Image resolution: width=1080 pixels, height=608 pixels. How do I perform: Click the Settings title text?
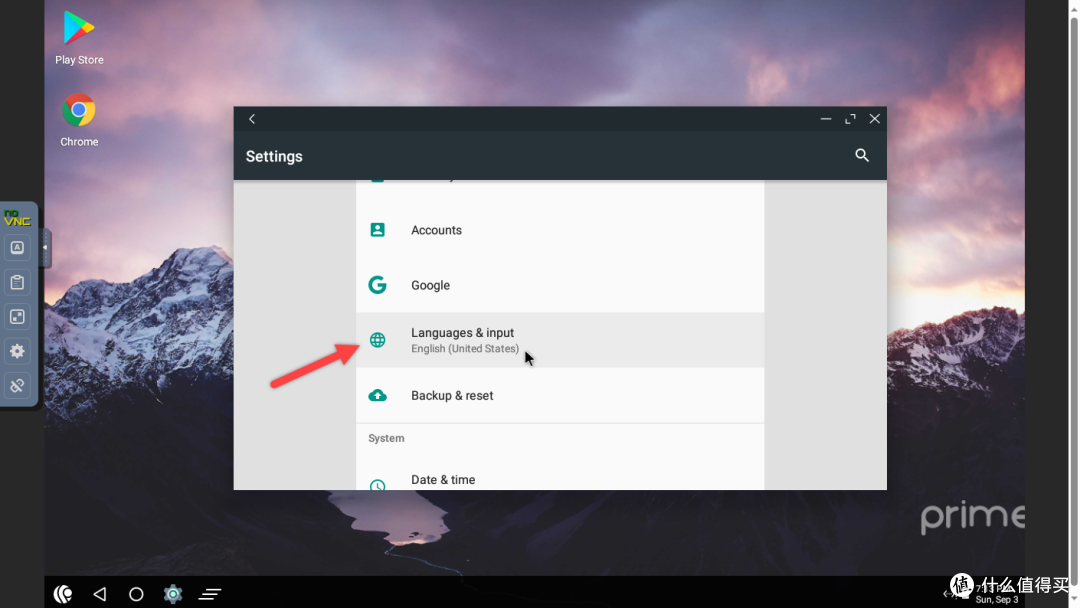coord(274,156)
